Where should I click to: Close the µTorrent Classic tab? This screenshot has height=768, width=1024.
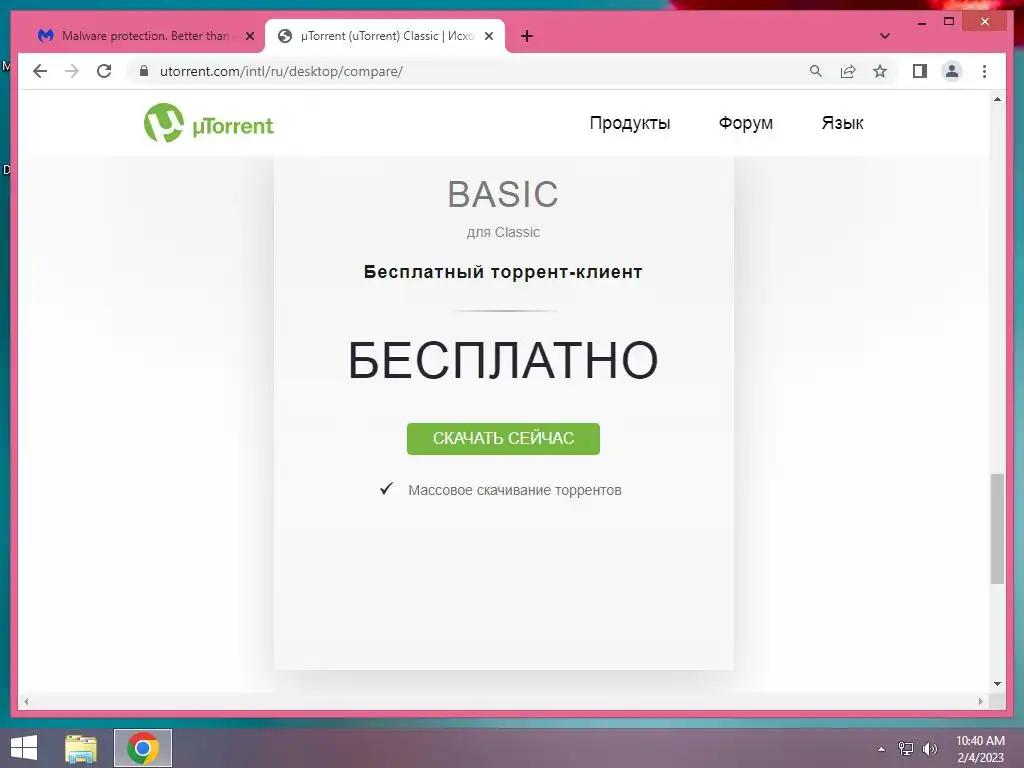(x=488, y=36)
